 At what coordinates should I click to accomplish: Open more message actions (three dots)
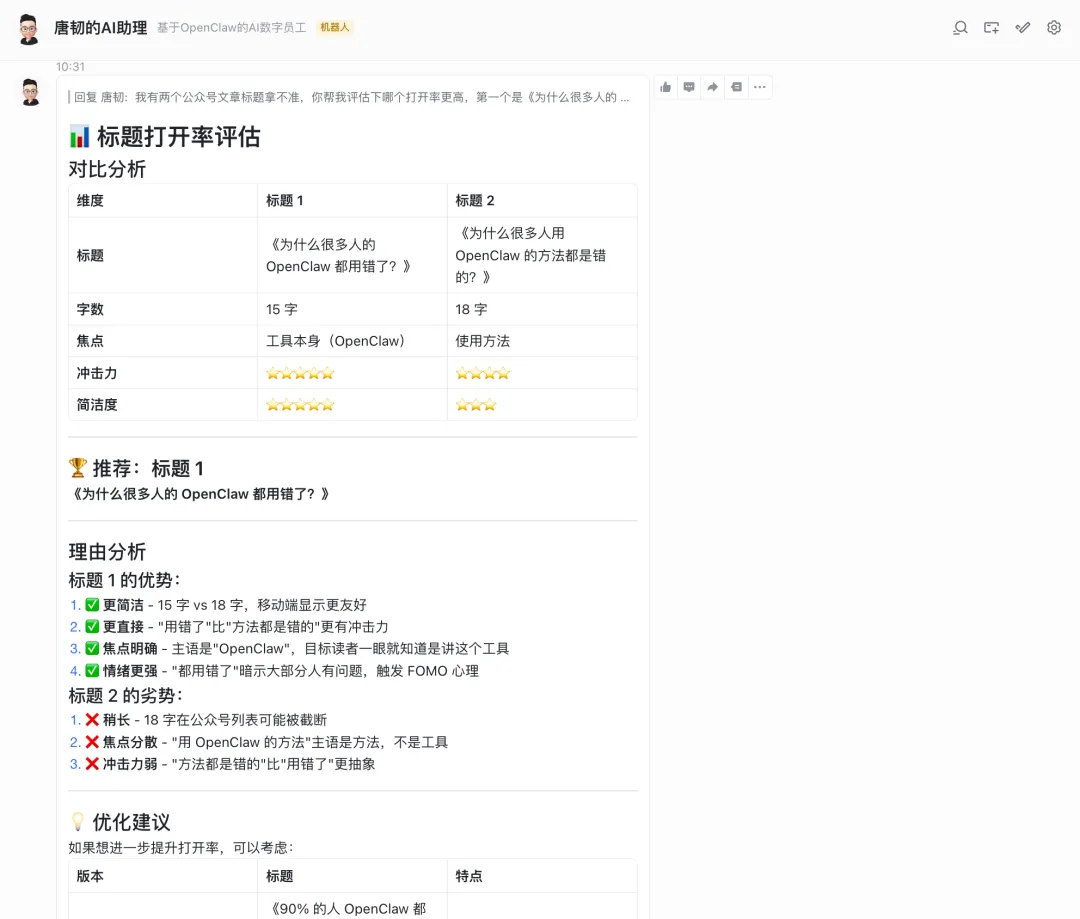tap(760, 87)
